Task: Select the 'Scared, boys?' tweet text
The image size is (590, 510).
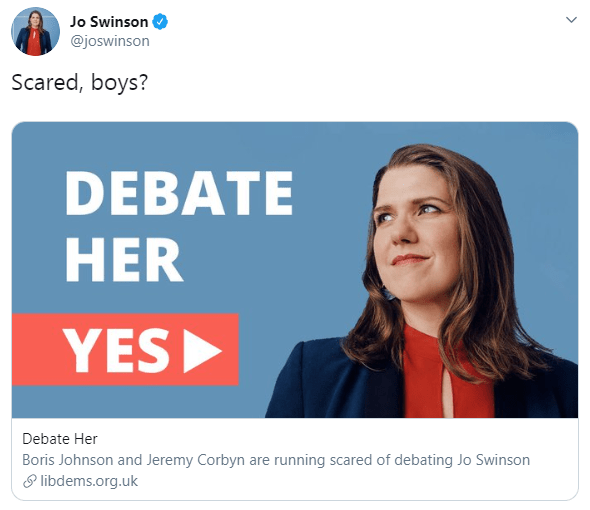Action: (80, 82)
